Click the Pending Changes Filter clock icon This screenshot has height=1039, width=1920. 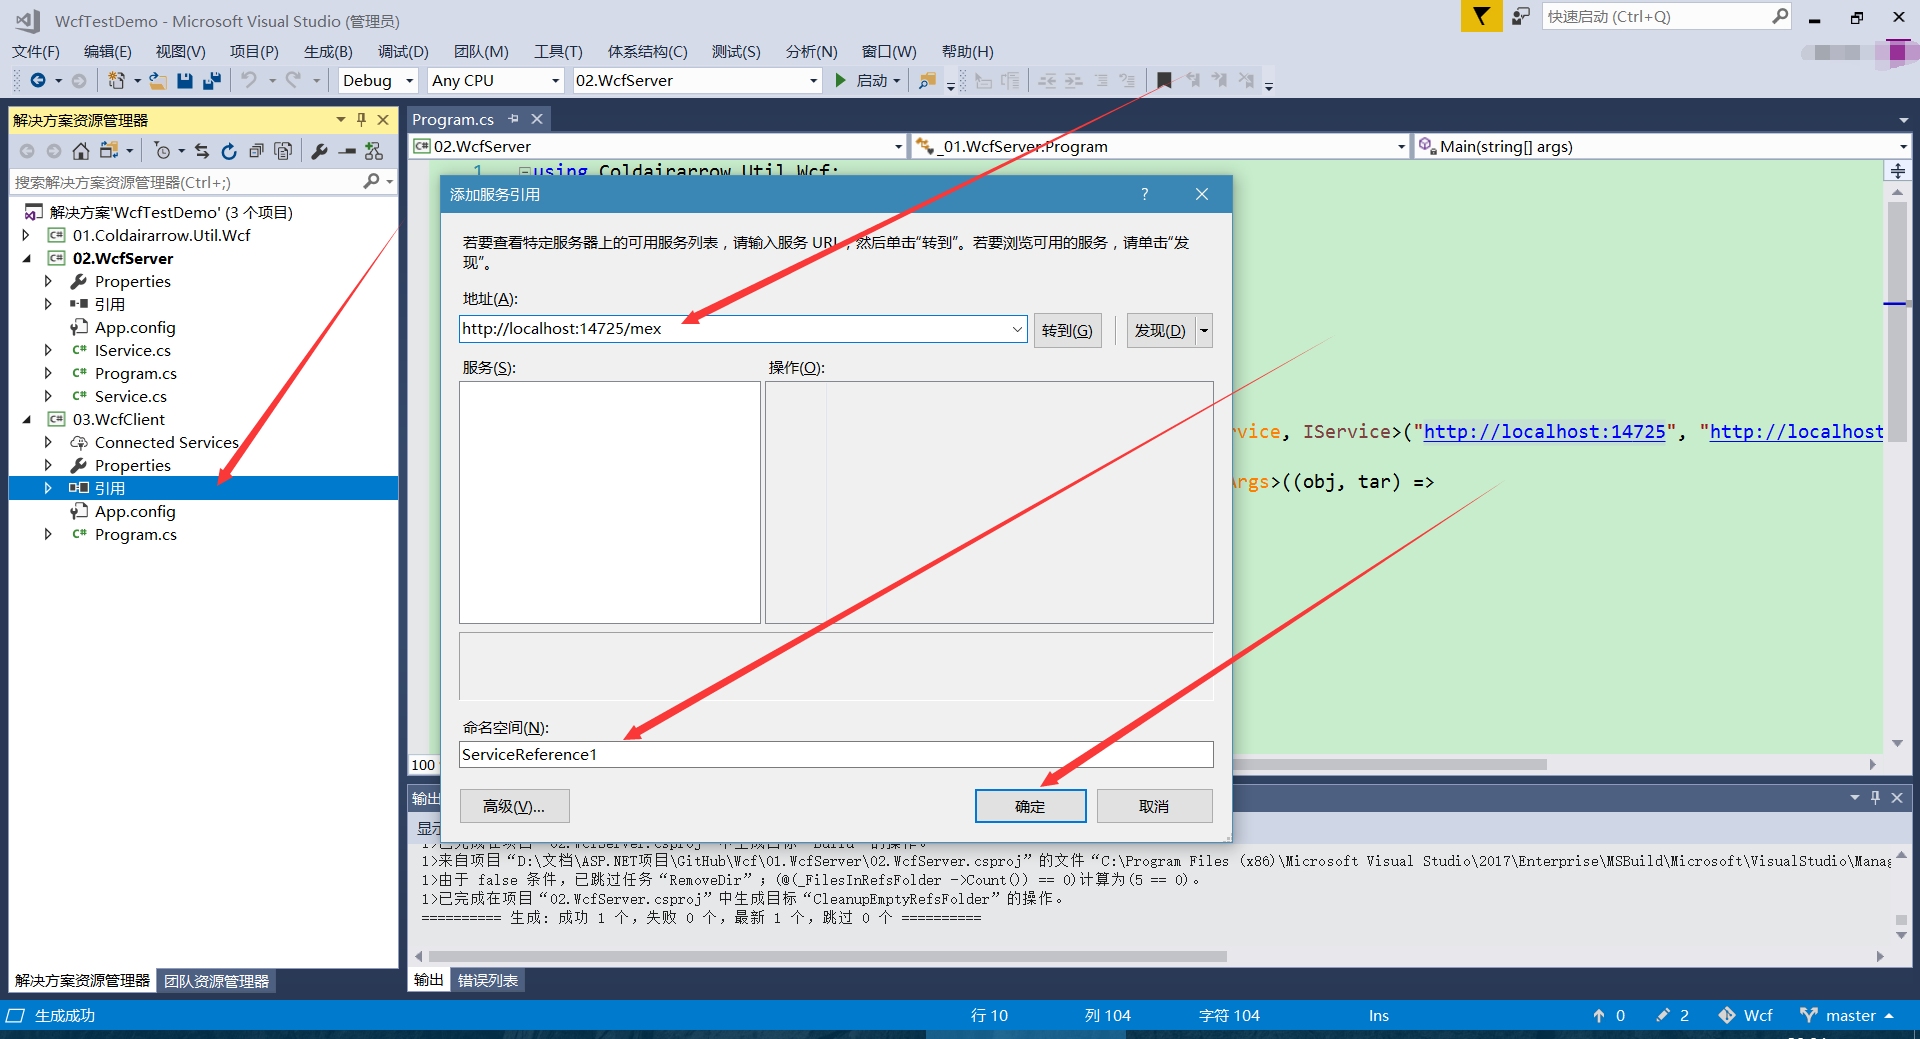(162, 151)
